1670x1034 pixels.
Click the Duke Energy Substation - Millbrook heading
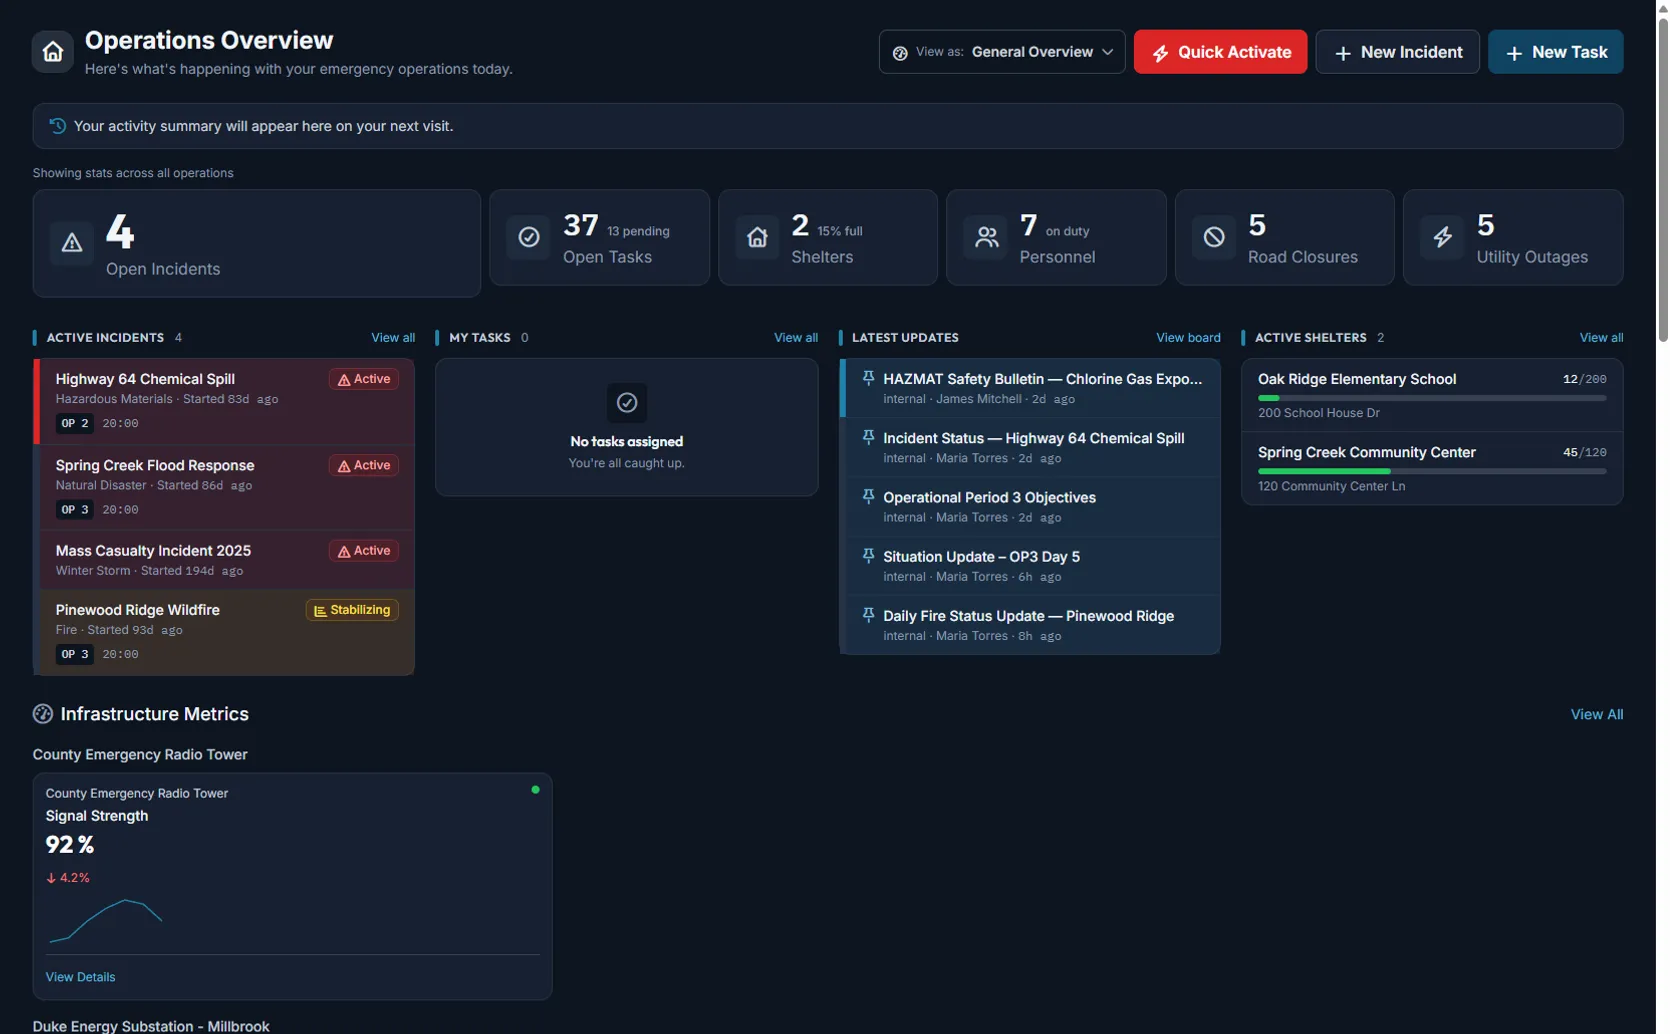pyautogui.click(x=151, y=1026)
